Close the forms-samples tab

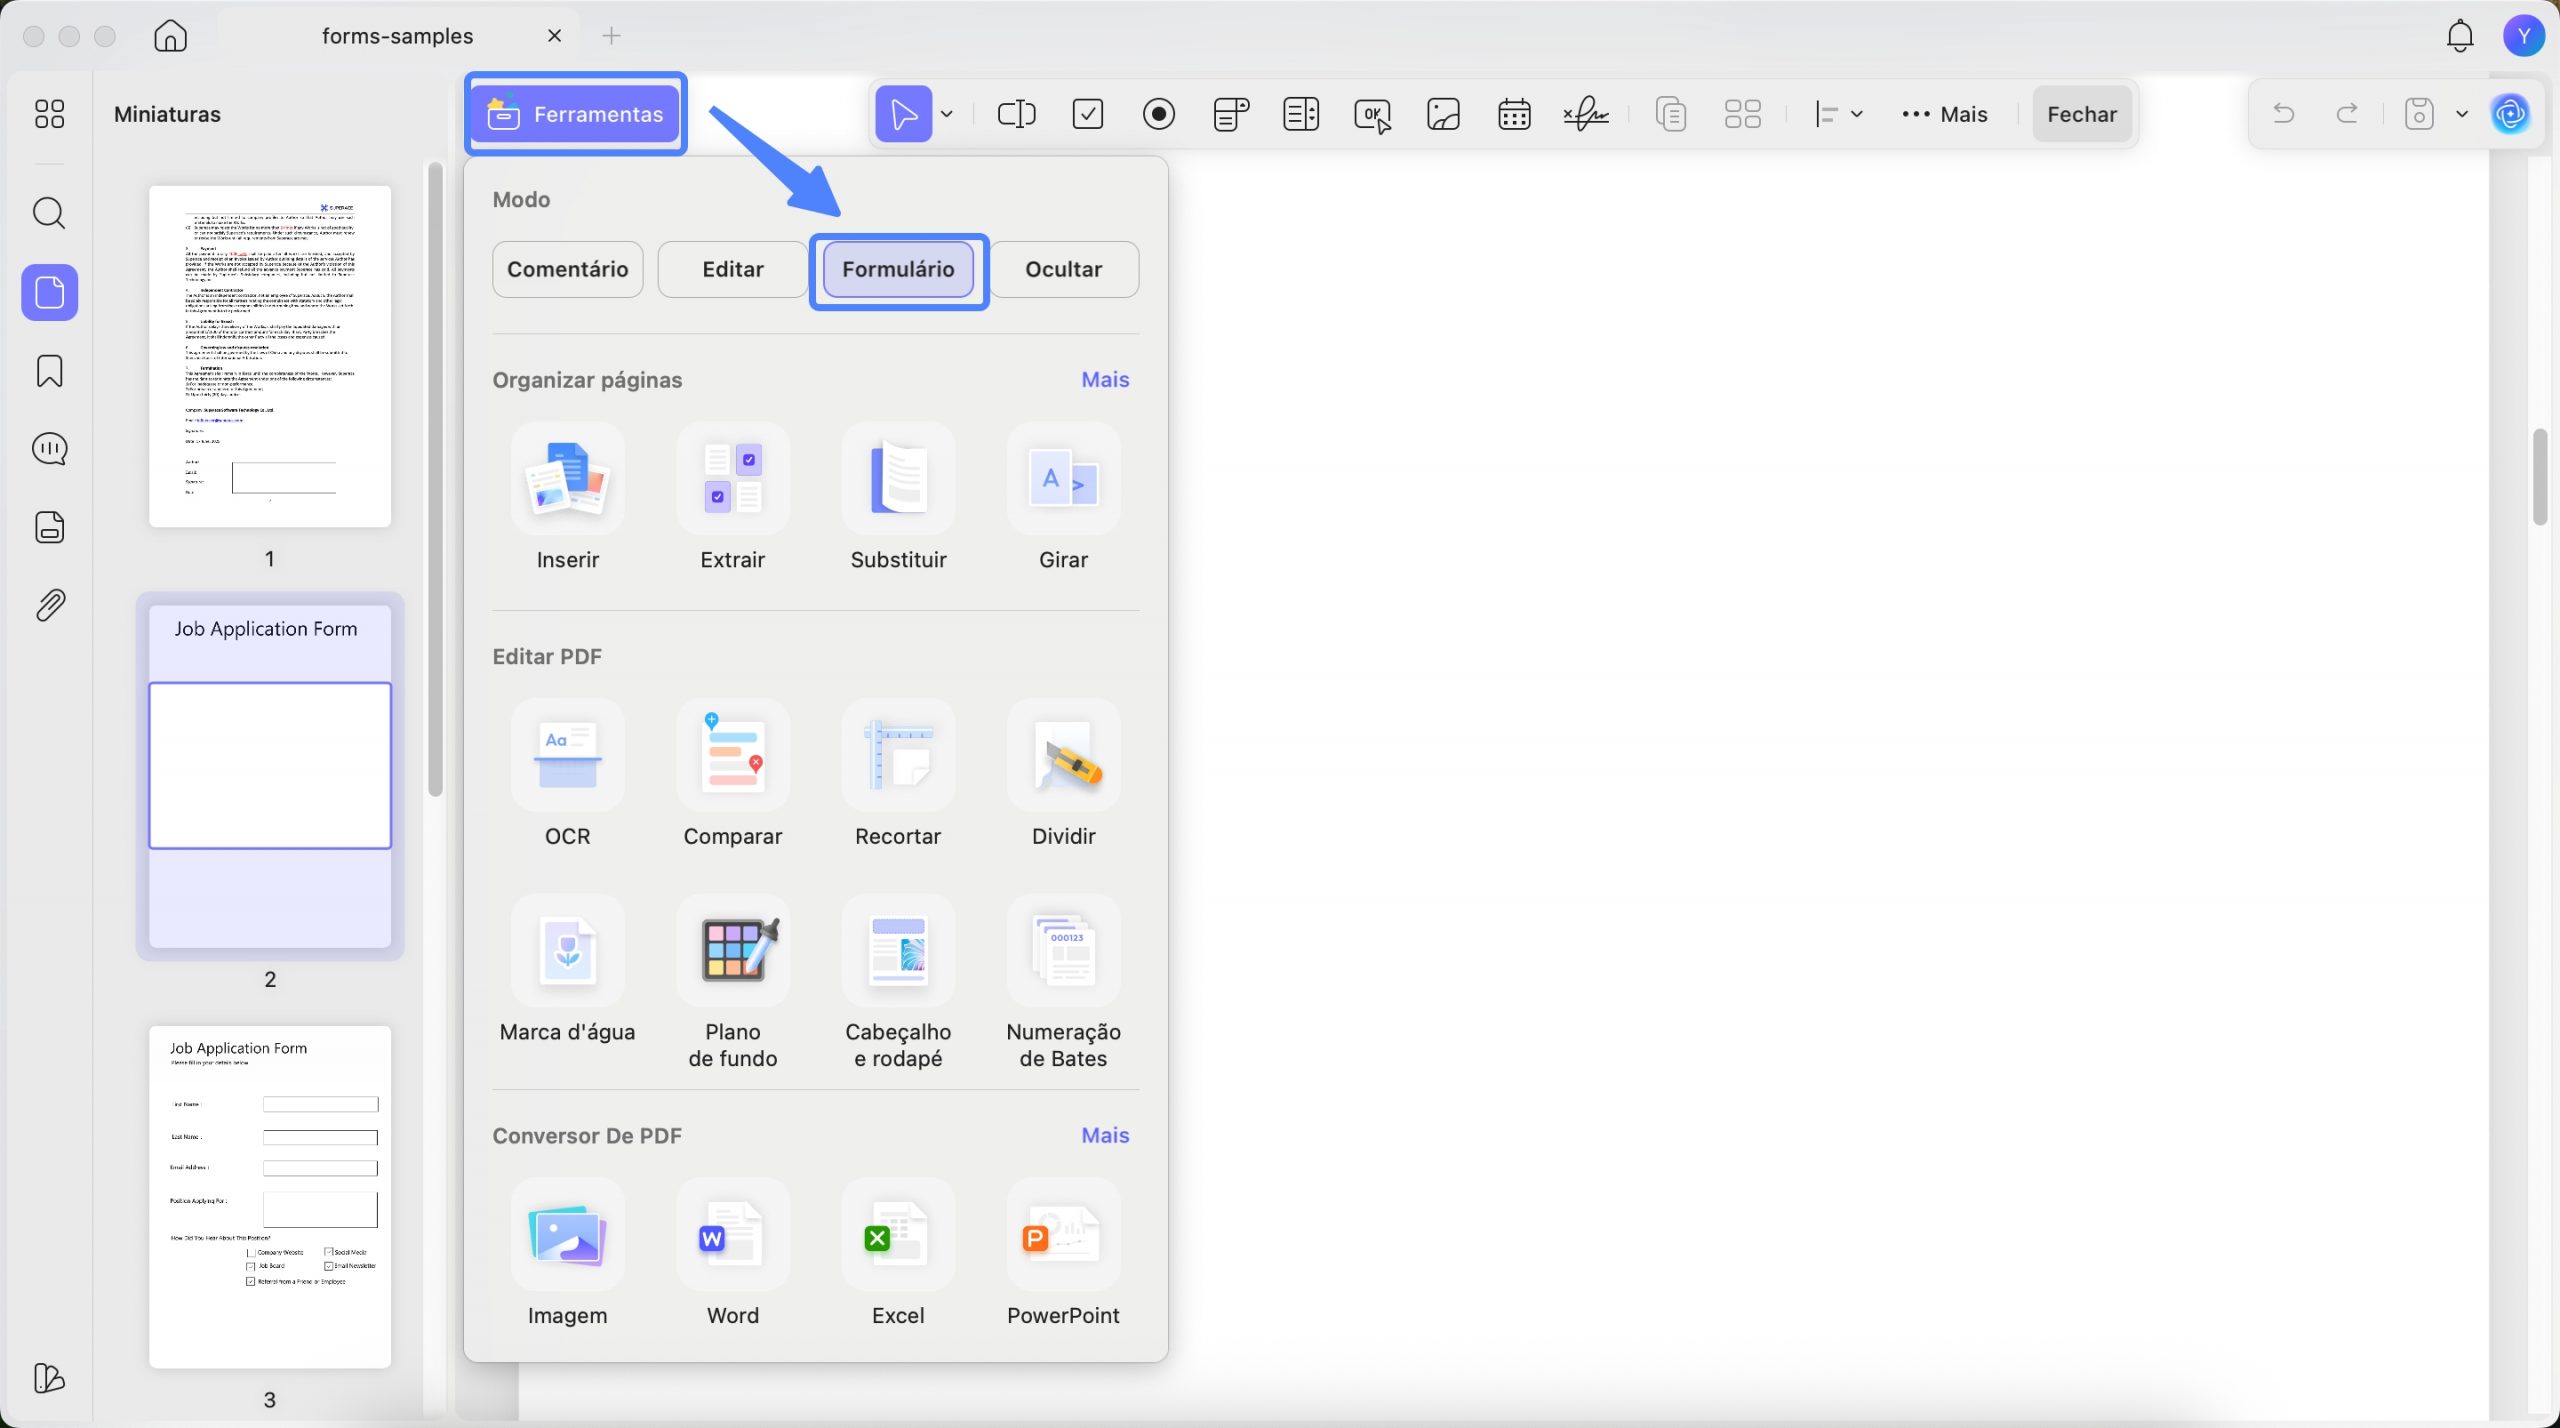point(554,36)
